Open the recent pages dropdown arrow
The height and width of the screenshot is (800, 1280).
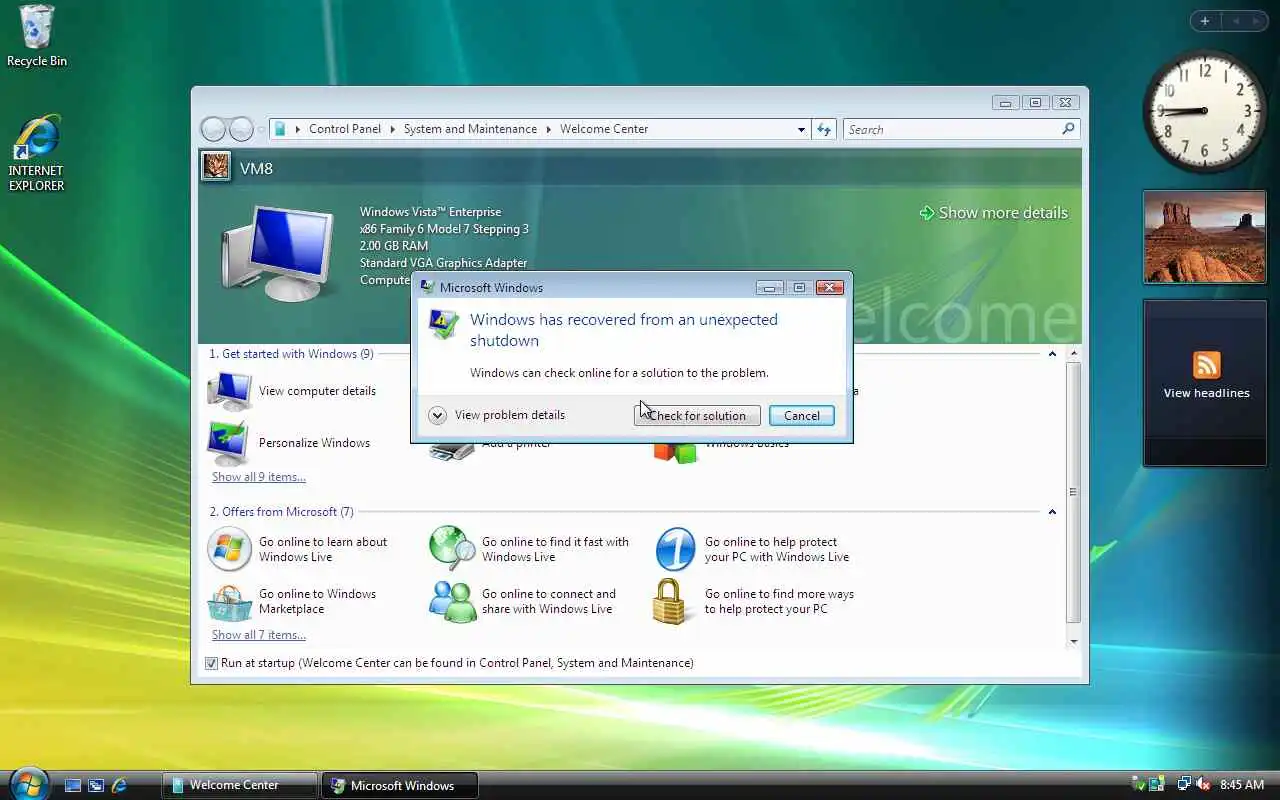[261, 129]
